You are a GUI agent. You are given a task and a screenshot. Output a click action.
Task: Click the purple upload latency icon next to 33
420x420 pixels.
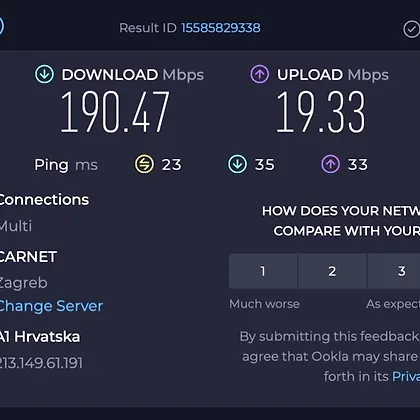point(331,164)
